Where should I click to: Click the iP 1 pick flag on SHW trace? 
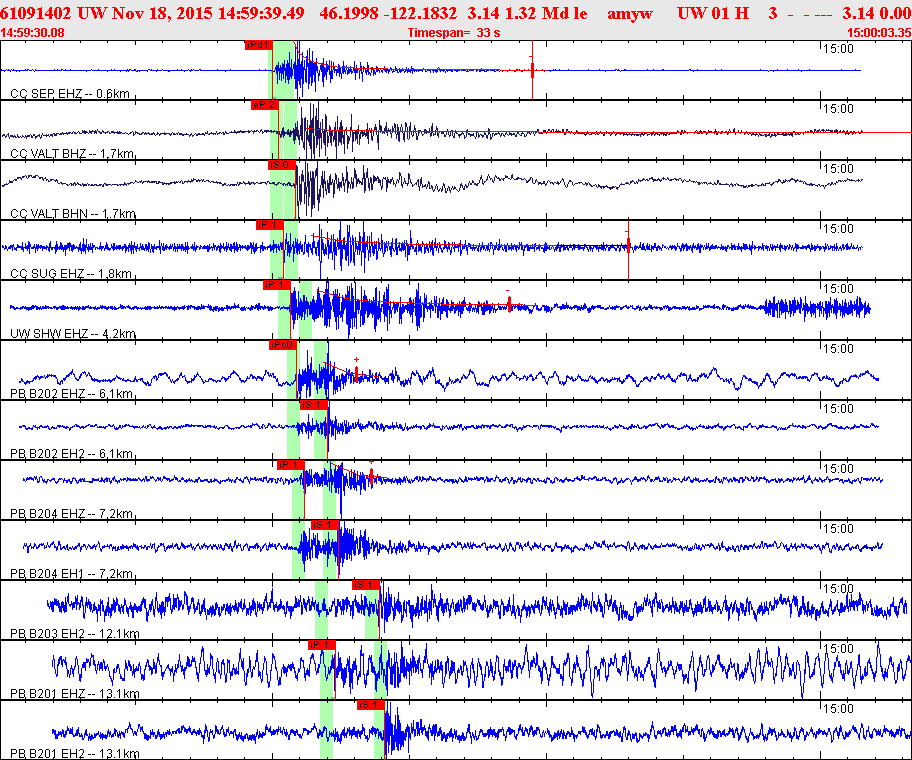click(276, 284)
